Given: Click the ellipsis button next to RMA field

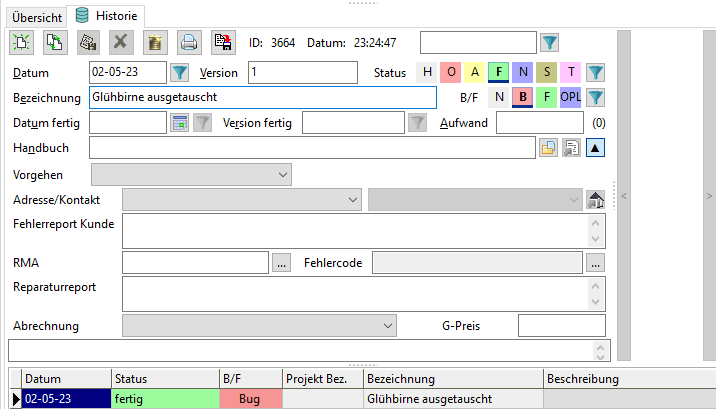Looking at the screenshot, I should coord(281,263).
